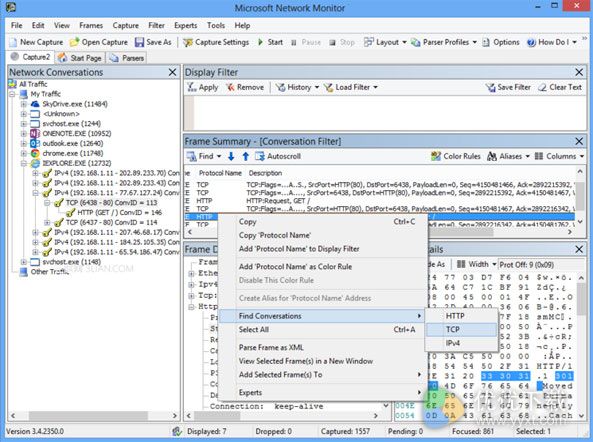This screenshot has height=442, width=593.
Task: Select the HTTP:Request, GET / frame row
Action: point(379,201)
